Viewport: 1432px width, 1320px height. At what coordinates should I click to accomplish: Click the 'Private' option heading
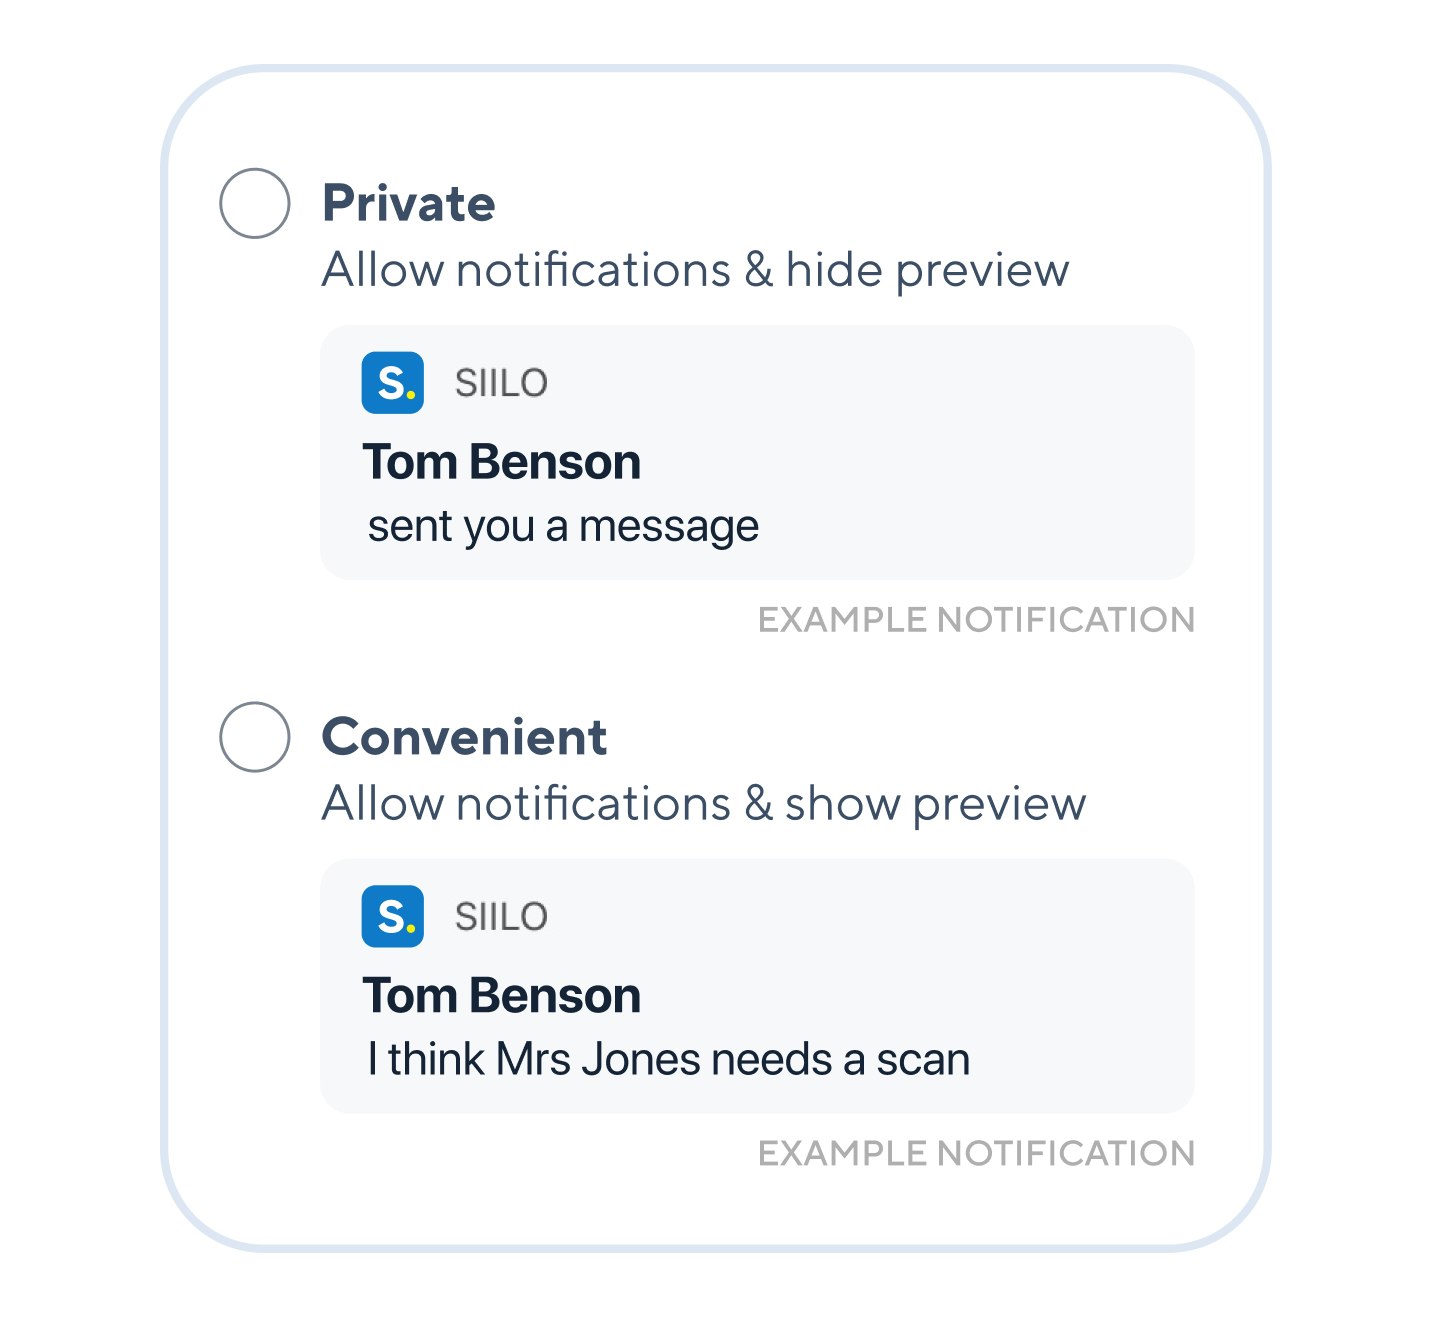click(x=408, y=204)
